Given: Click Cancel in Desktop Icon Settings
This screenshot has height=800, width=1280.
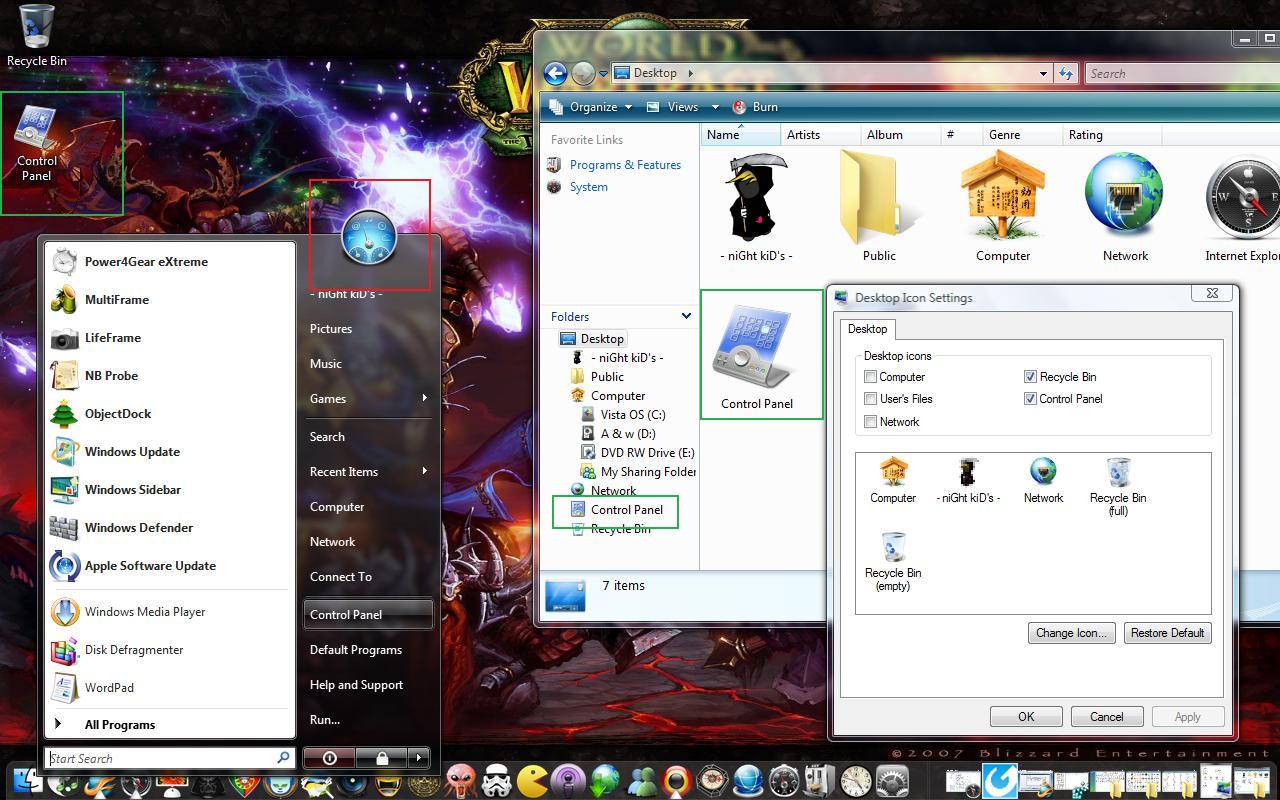Looking at the screenshot, I should [x=1106, y=717].
